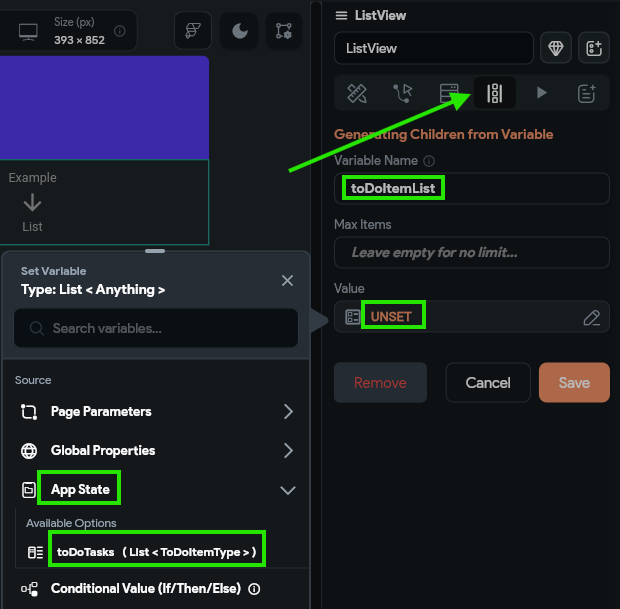Select the Generate Dynamic Children tab
This screenshot has height=609, width=620.
point(495,93)
